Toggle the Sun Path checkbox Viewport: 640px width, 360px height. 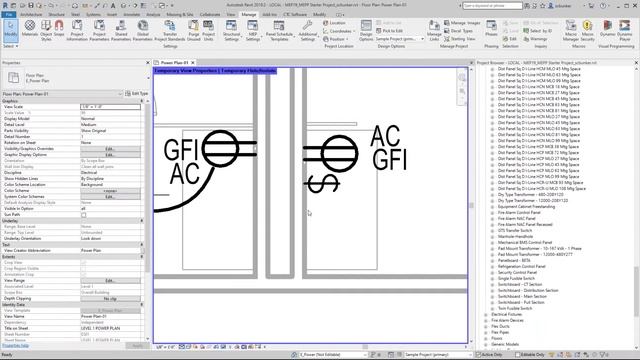[x=84, y=215]
